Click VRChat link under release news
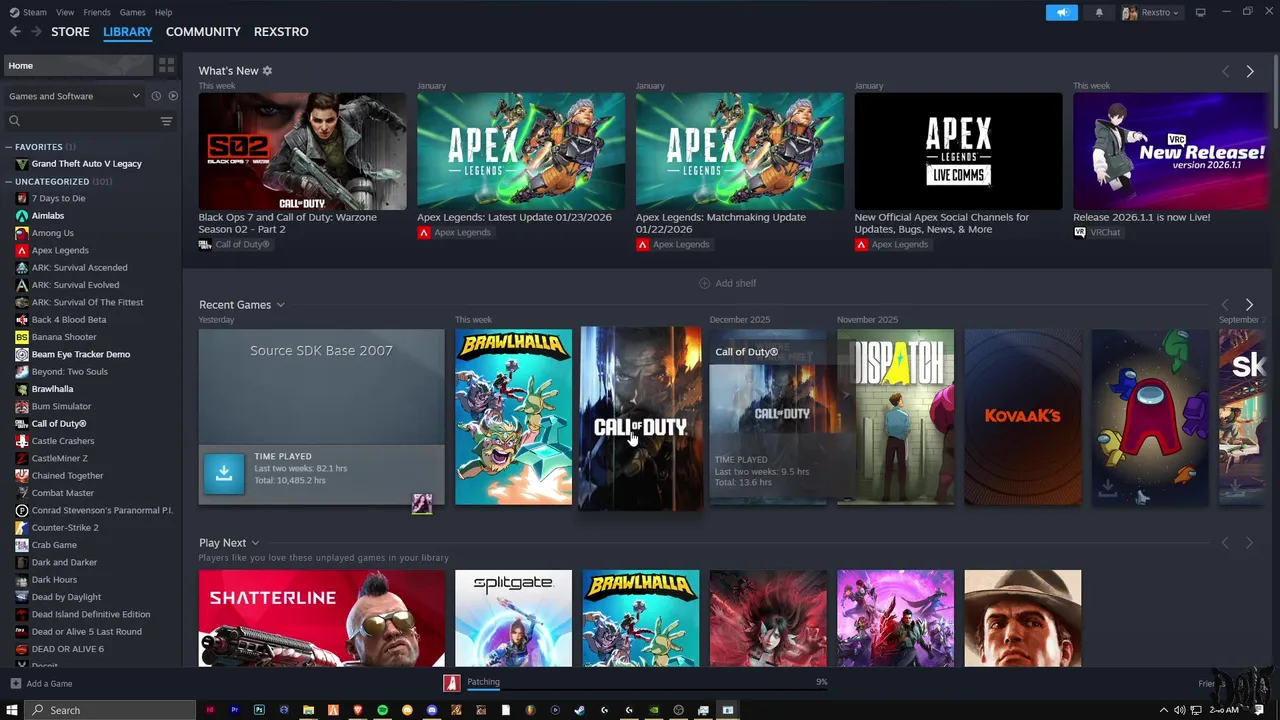This screenshot has width=1280, height=720. [1105, 233]
